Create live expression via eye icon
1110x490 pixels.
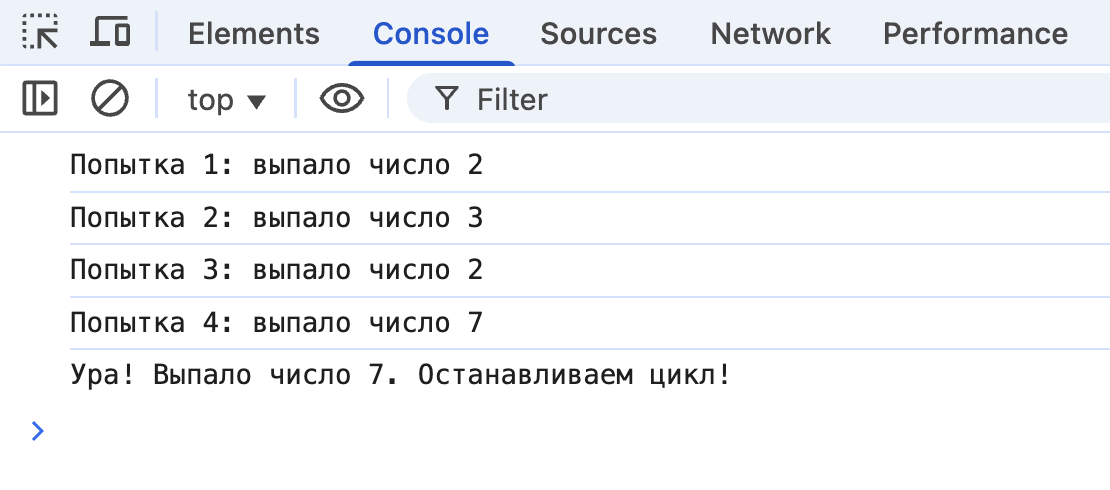point(341,98)
